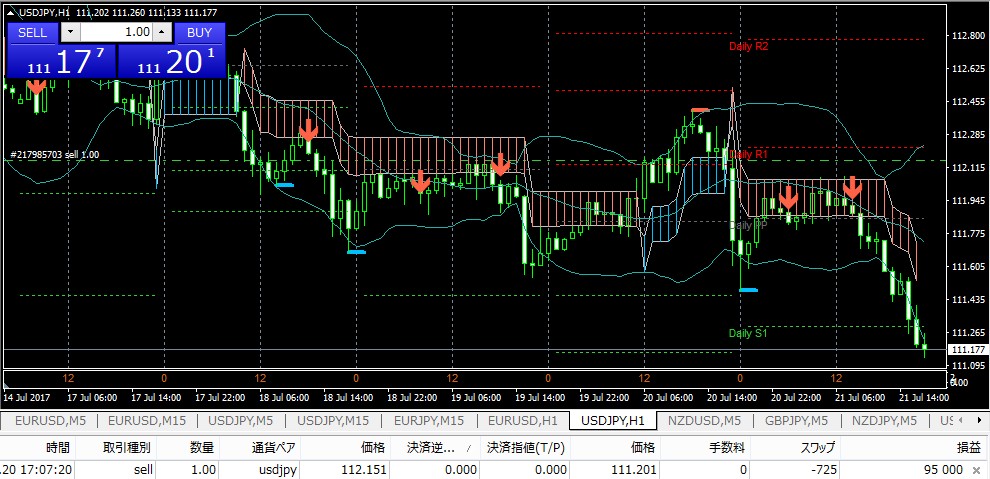Close the usdjpy sell order with X

[974, 470]
